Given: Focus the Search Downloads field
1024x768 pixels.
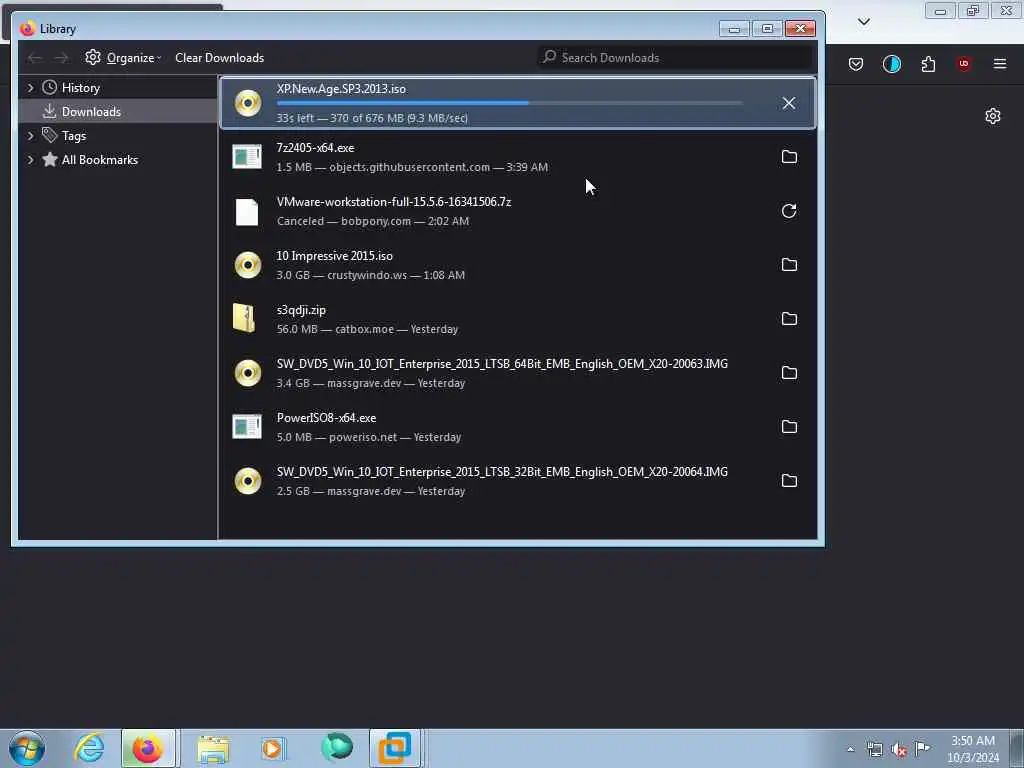Looking at the screenshot, I should (x=675, y=57).
